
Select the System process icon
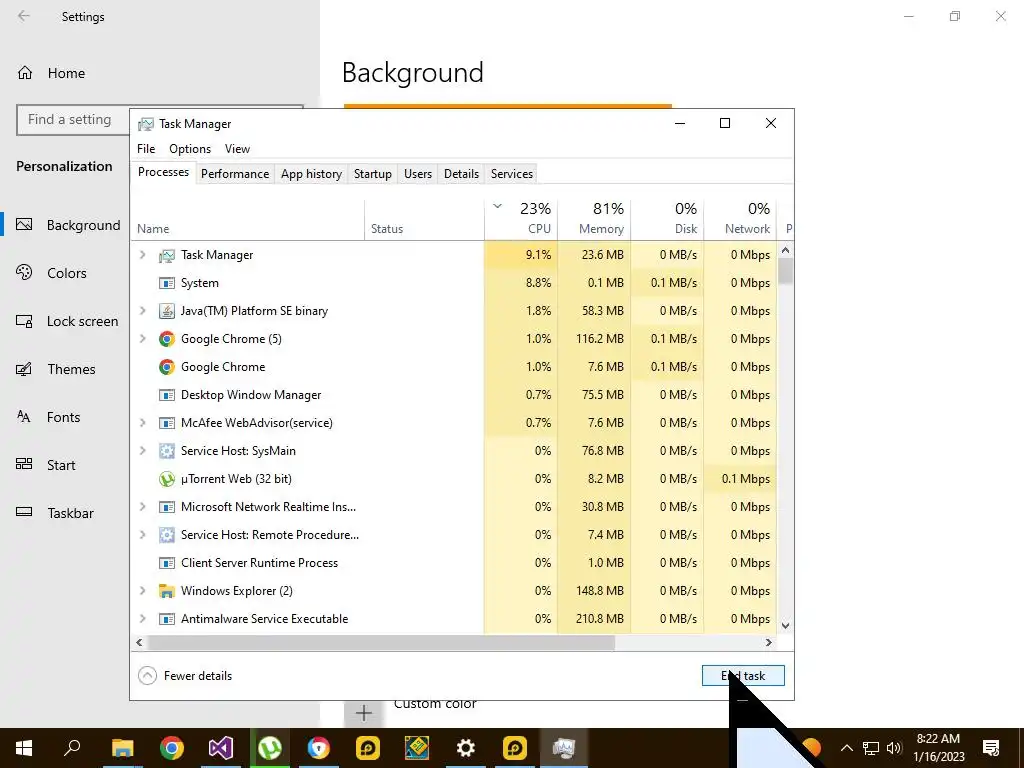tap(167, 283)
